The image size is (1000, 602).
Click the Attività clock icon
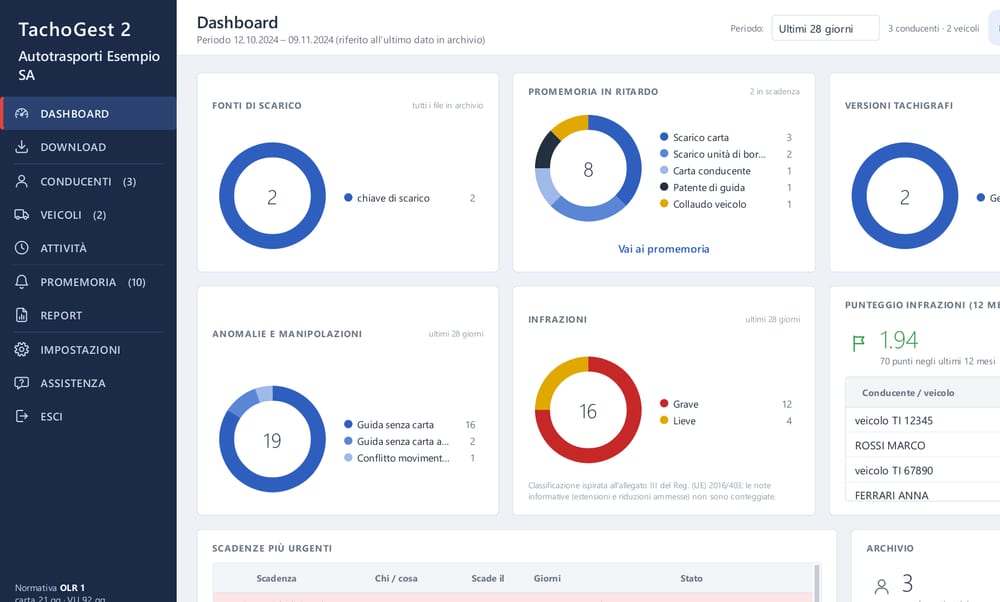click(22, 247)
